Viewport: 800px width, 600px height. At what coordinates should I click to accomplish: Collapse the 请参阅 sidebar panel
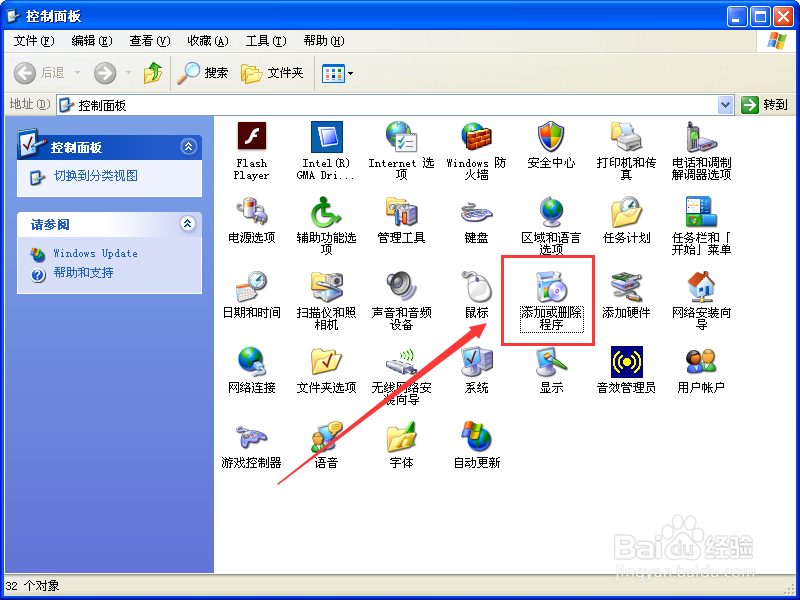point(188,223)
